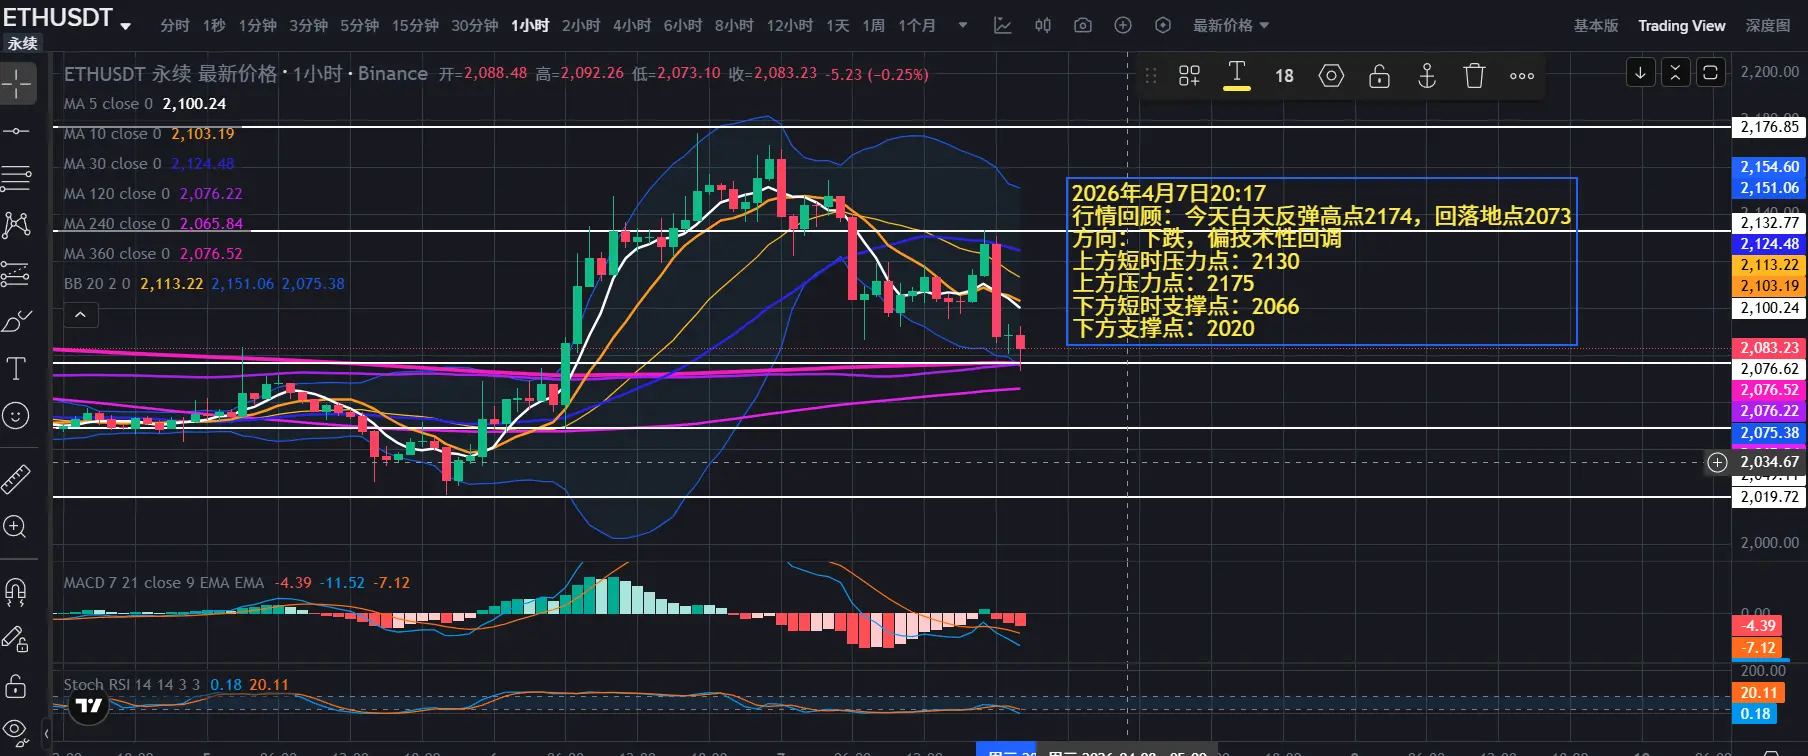Select the crosshair cursor tool

coord(17,84)
